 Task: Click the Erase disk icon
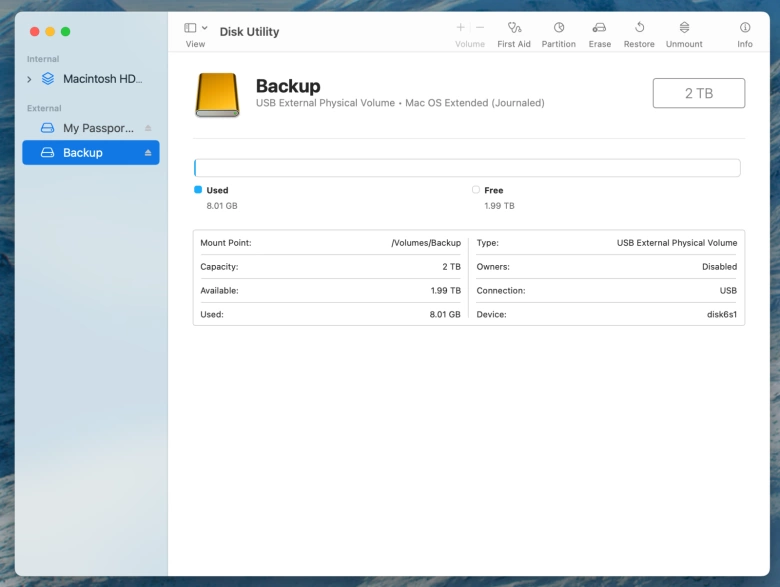point(599,28)
